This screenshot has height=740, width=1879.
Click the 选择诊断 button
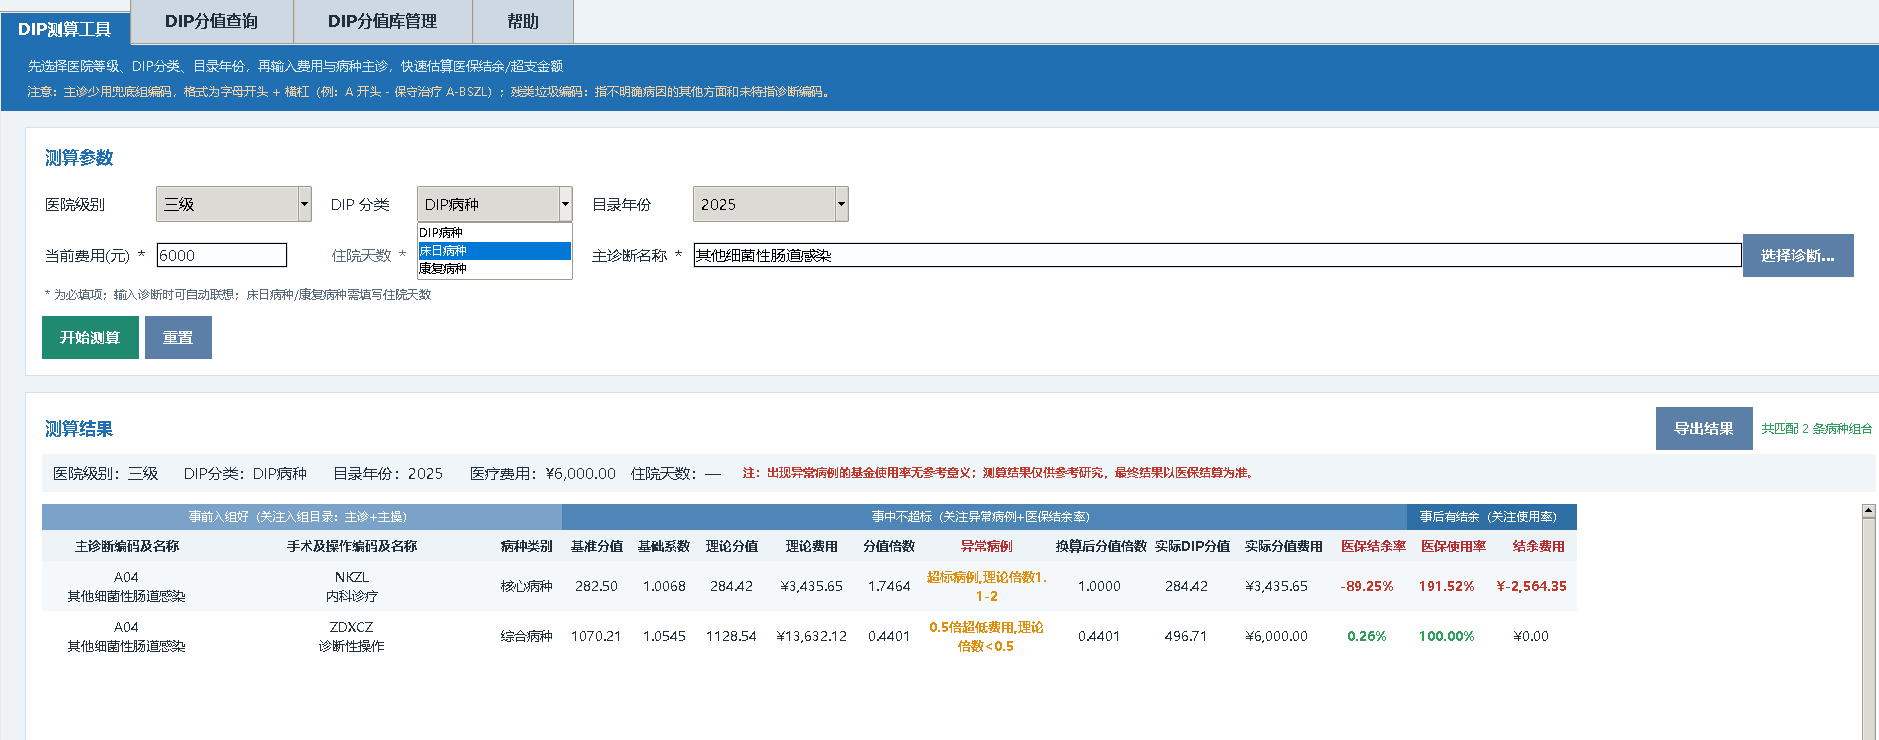(1798, 255)
